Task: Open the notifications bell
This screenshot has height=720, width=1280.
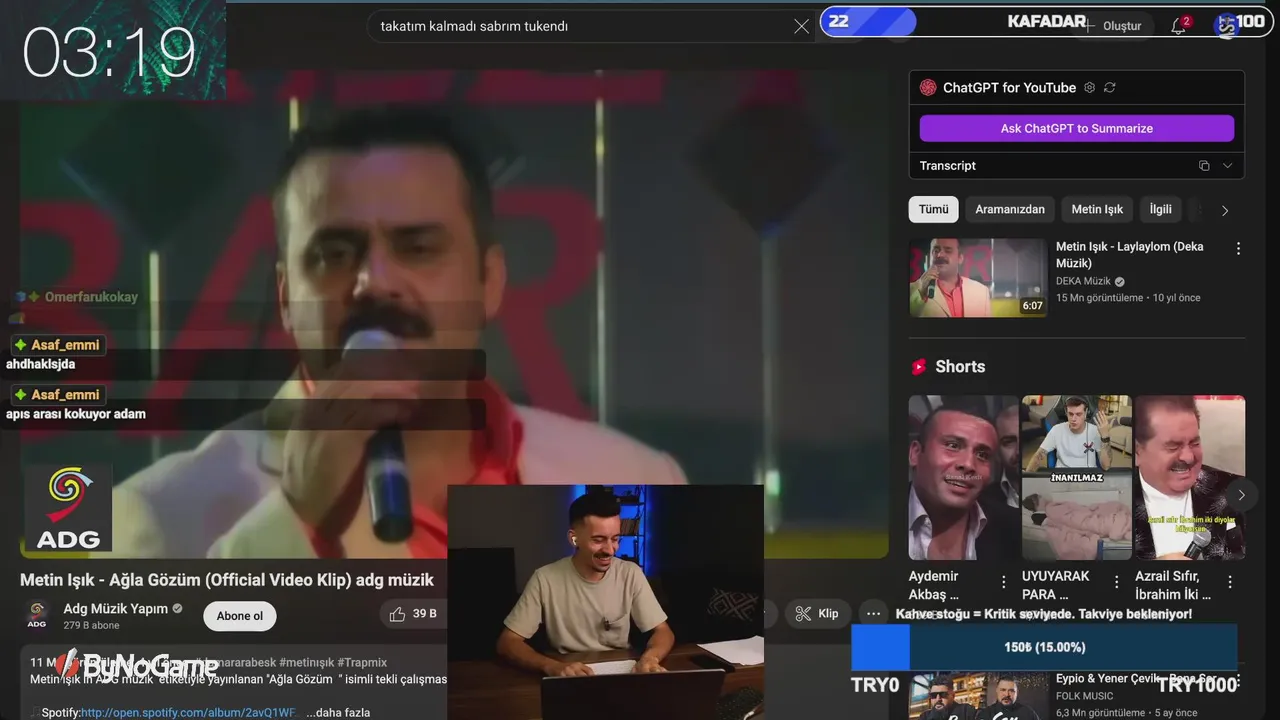Action: (x=1179, y=26)
